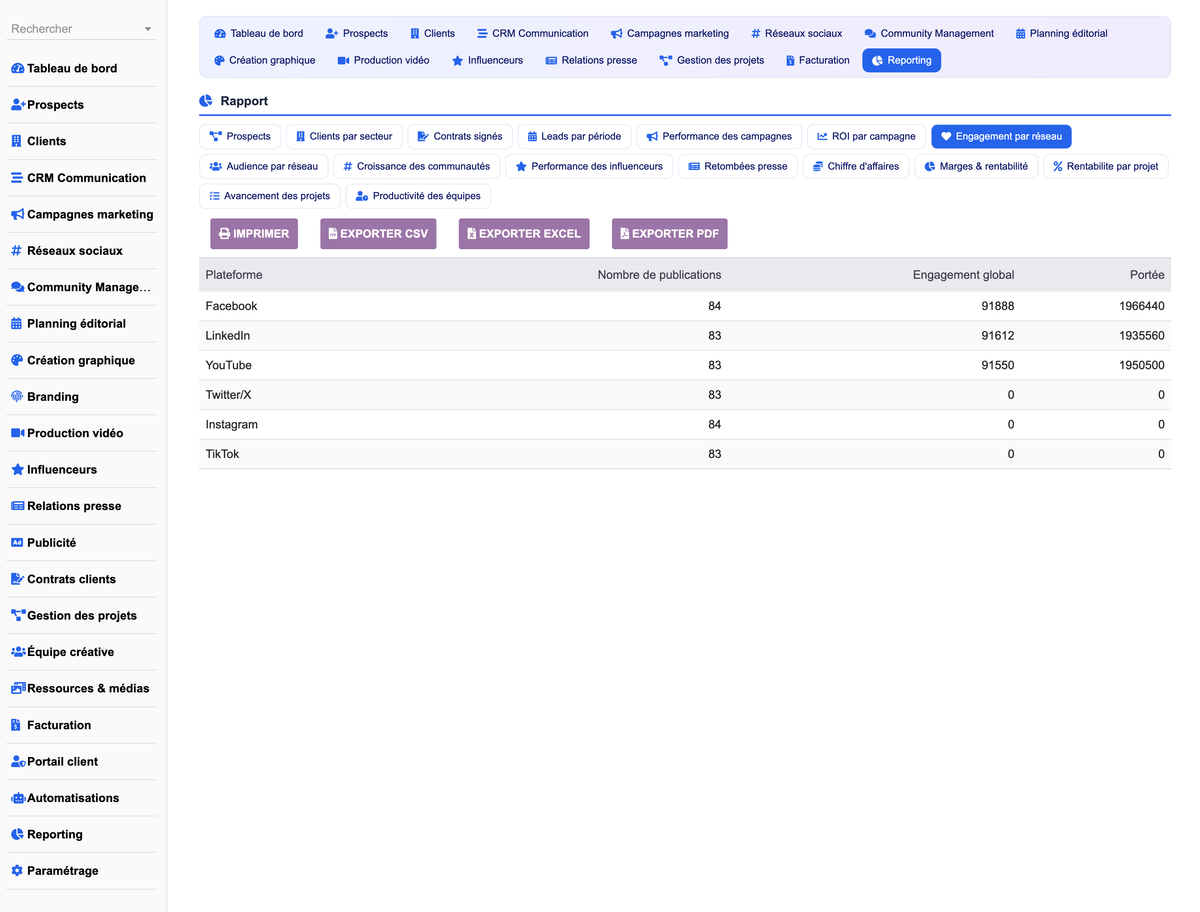Click the Réseaux sociaux sidebar hashtag icon
Image resolution: width=1200 pixels, height=912 pixels.
tap(16, 251)
